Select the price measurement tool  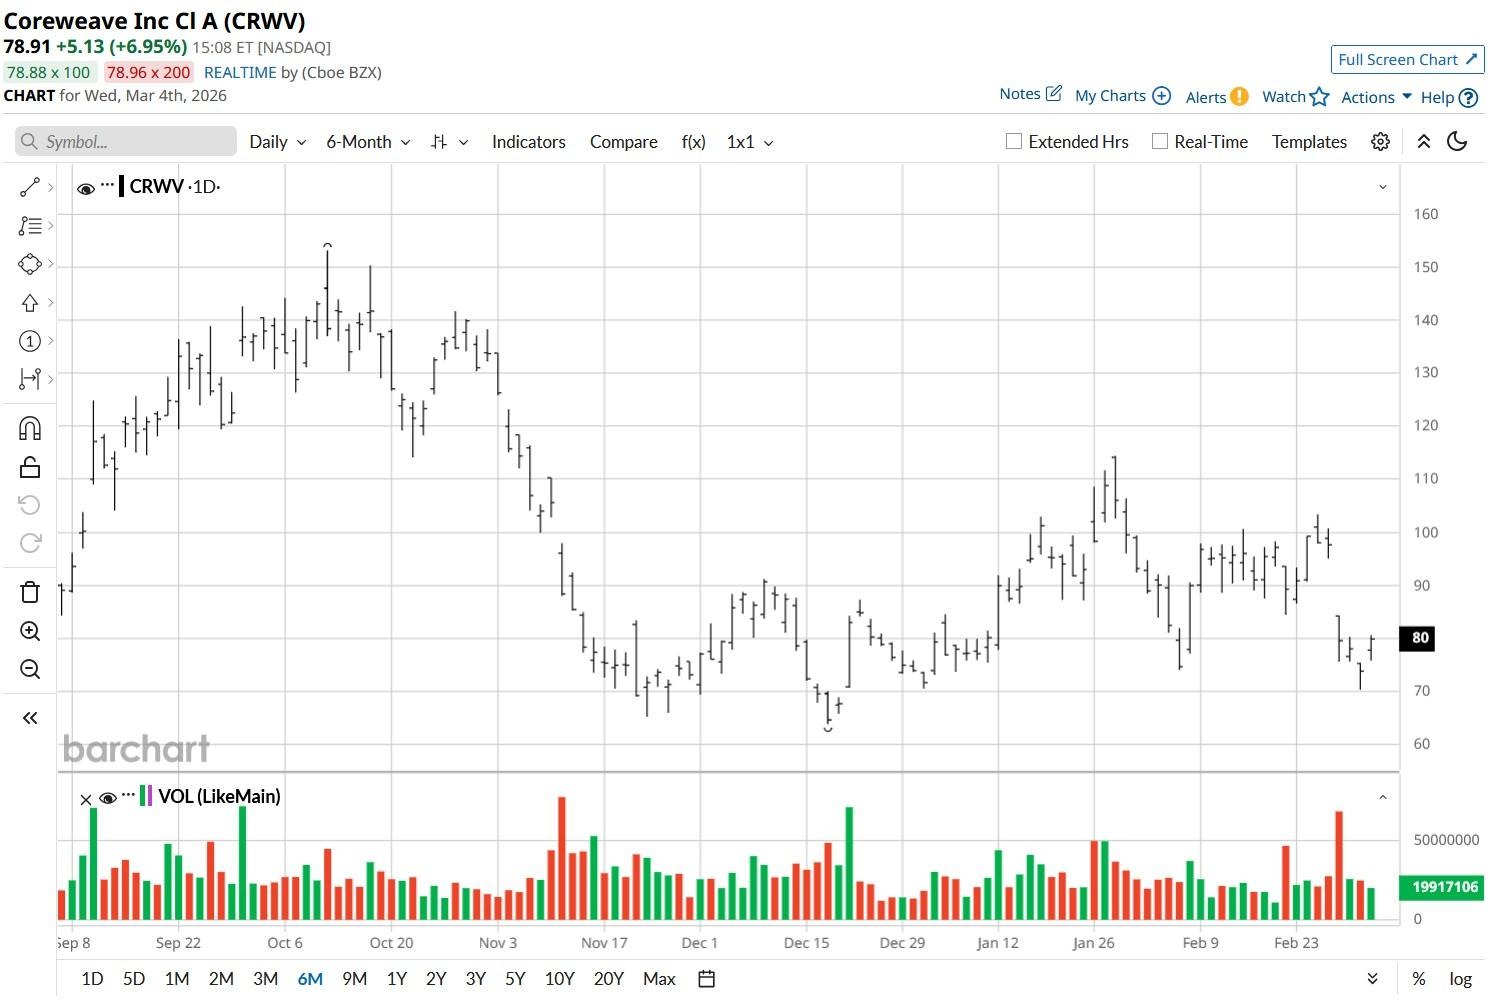30,379
